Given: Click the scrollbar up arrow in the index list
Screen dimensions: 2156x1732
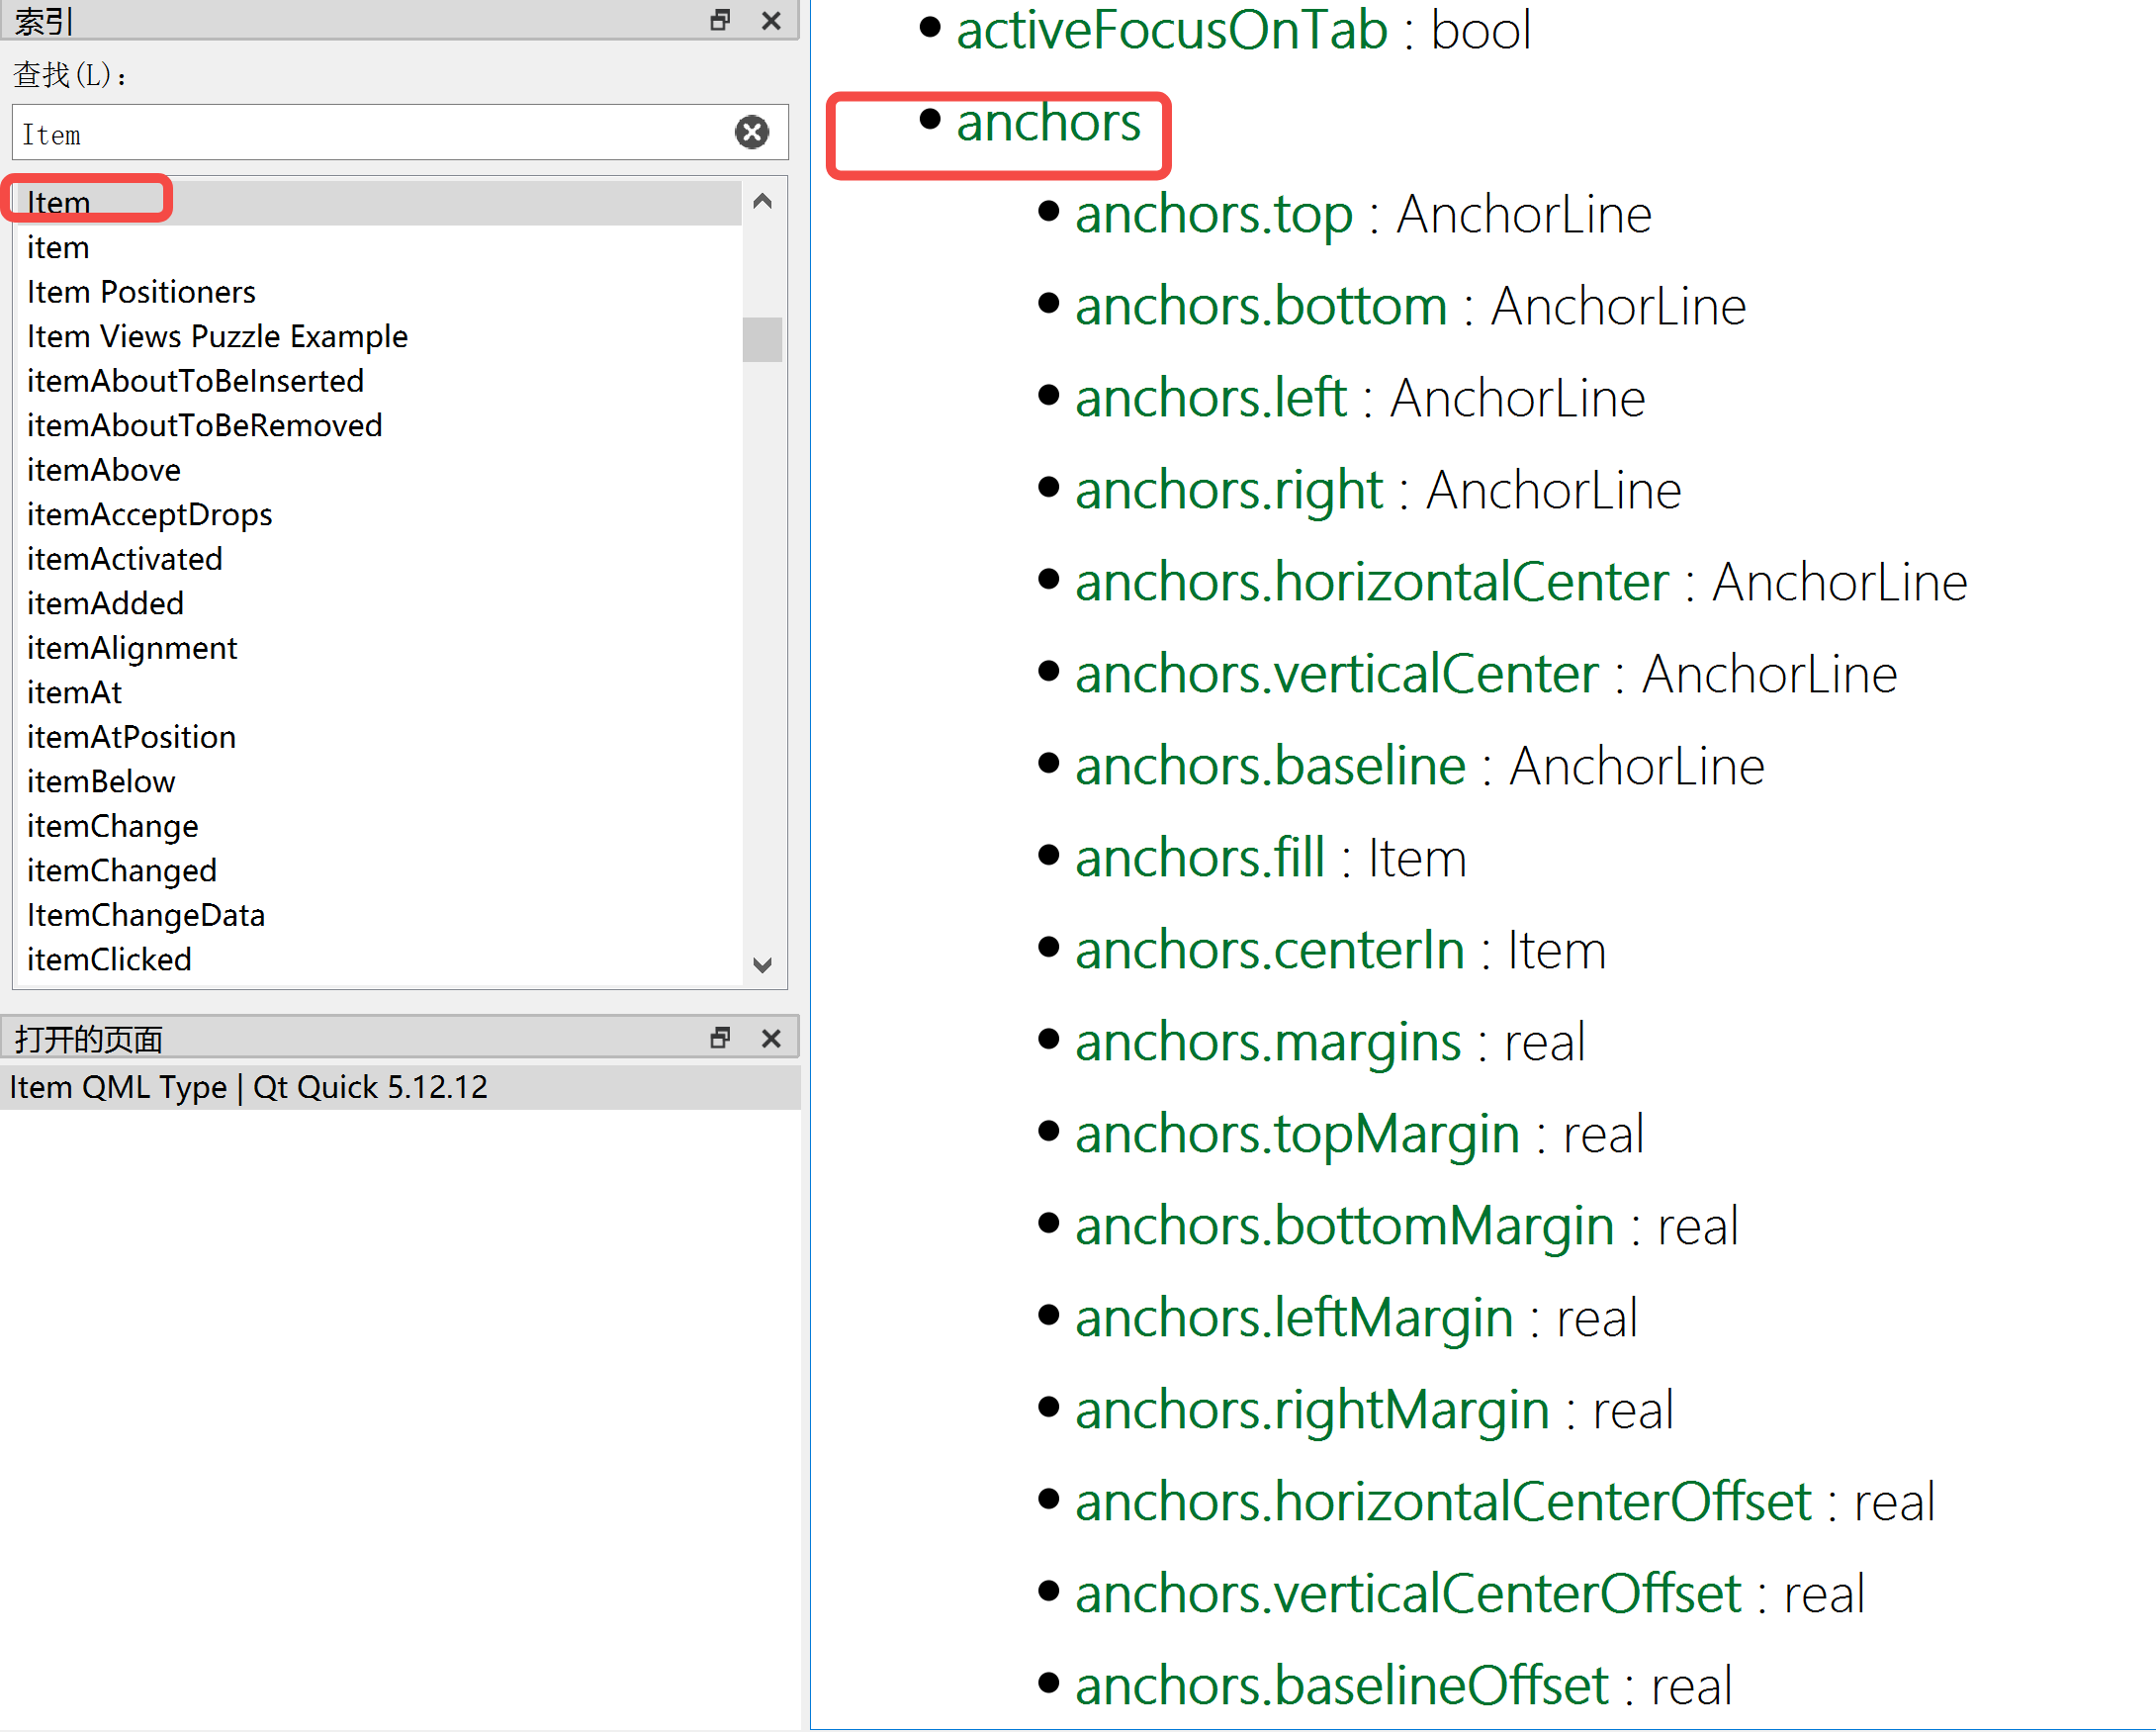Looking at the screenshot, I should pyautogui.click(x=763, y=201).
